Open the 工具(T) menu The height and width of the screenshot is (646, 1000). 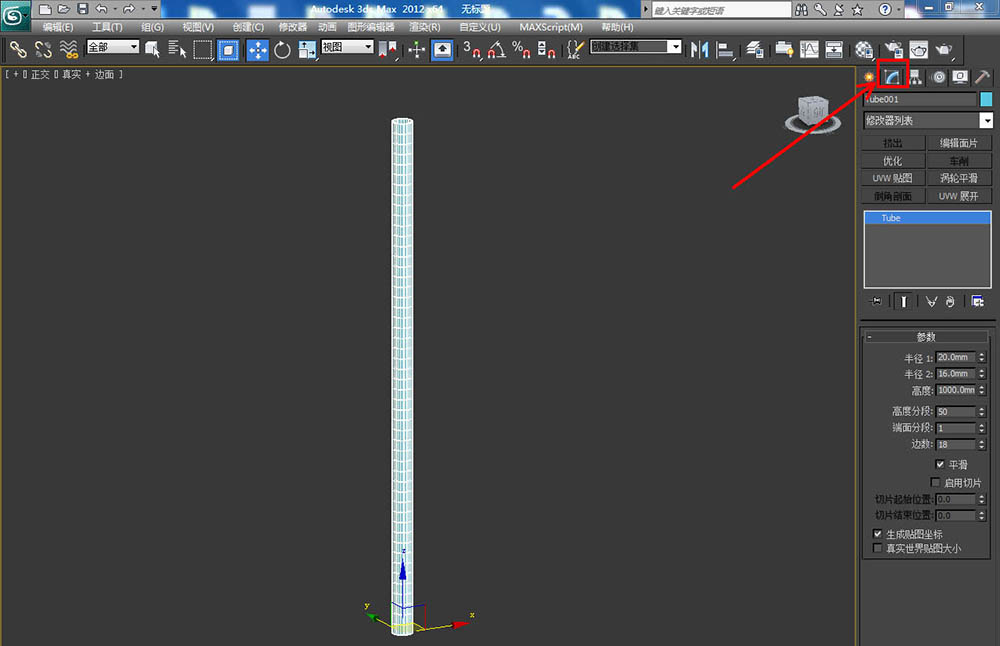click(107, 27)
